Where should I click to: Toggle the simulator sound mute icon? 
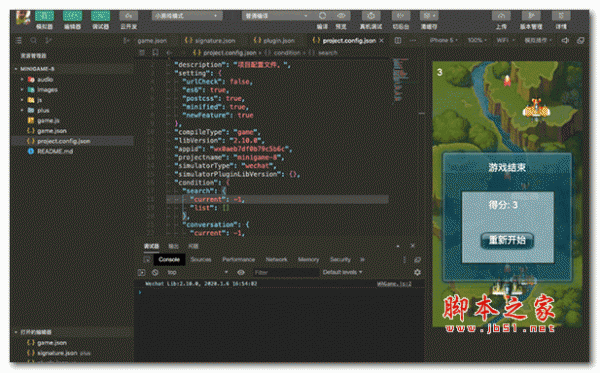(565, 40)
